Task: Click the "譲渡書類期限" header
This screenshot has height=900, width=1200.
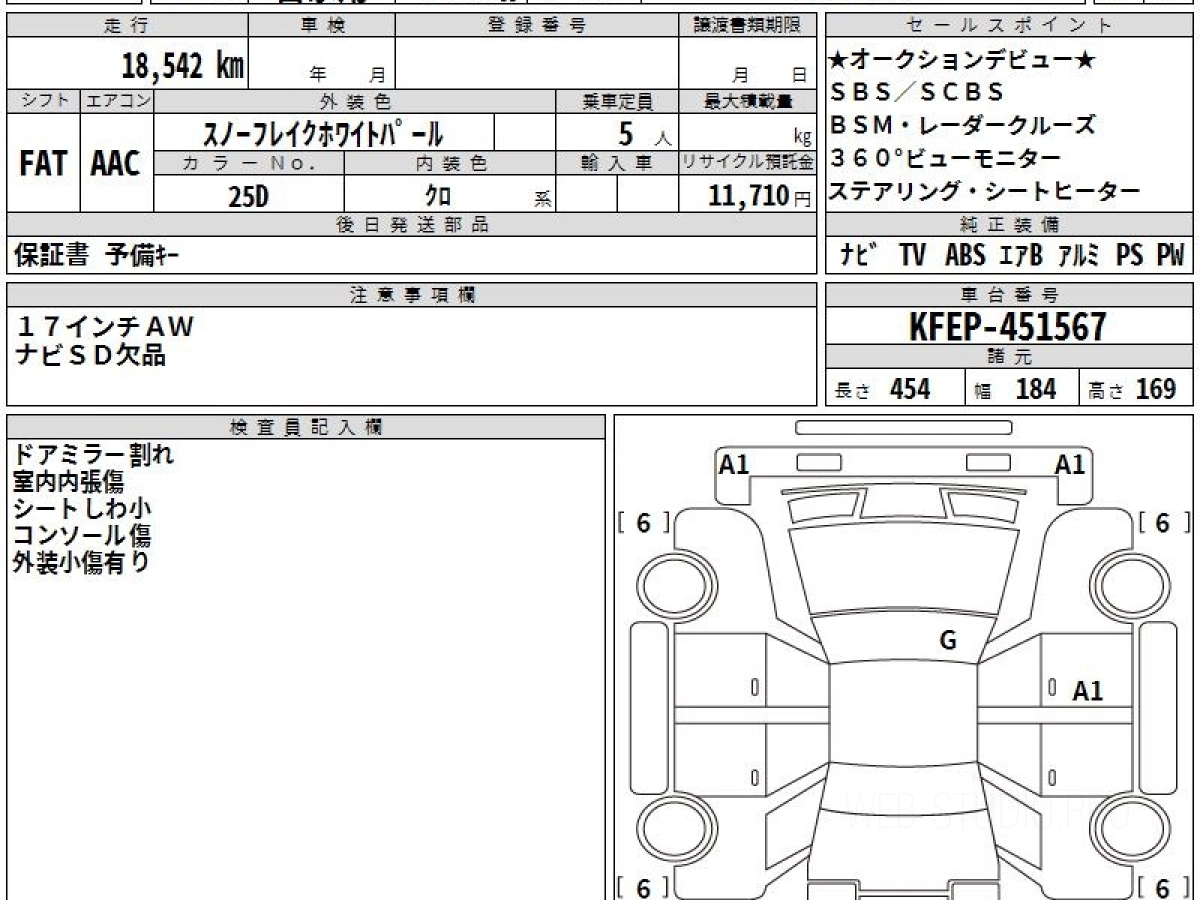Action: [747, 26]
